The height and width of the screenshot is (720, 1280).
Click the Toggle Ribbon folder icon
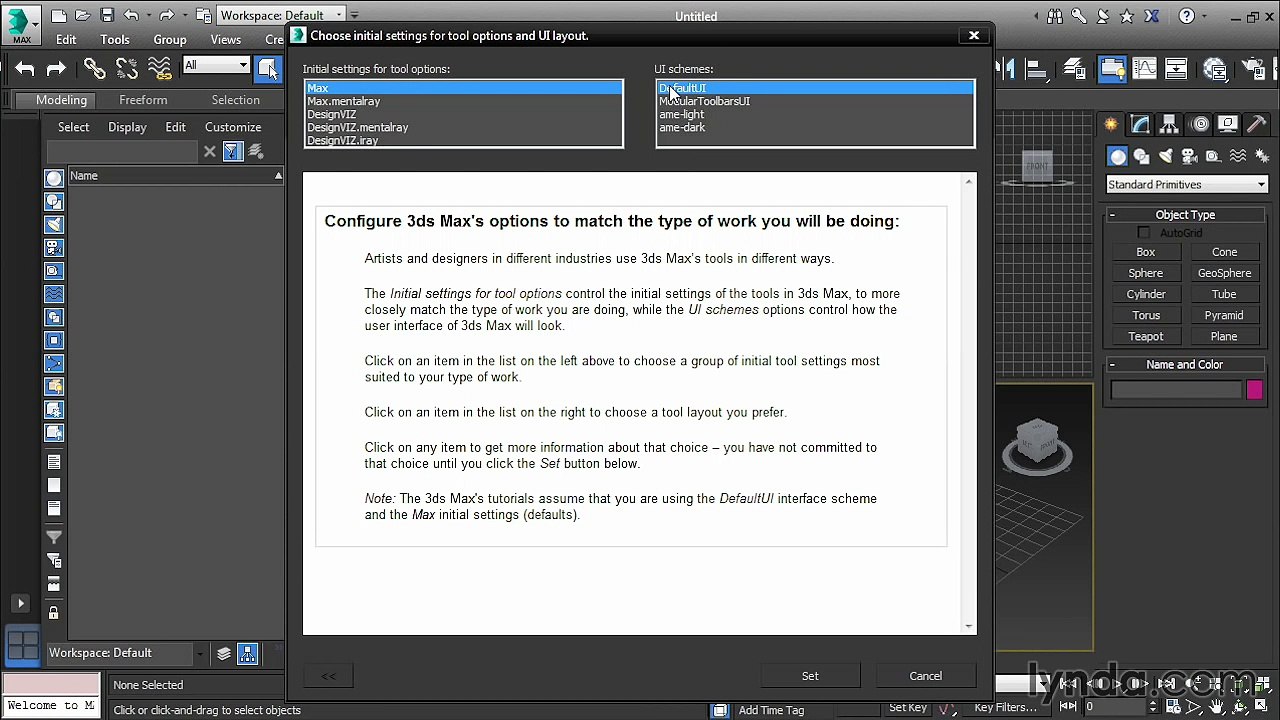[1112, 68]
